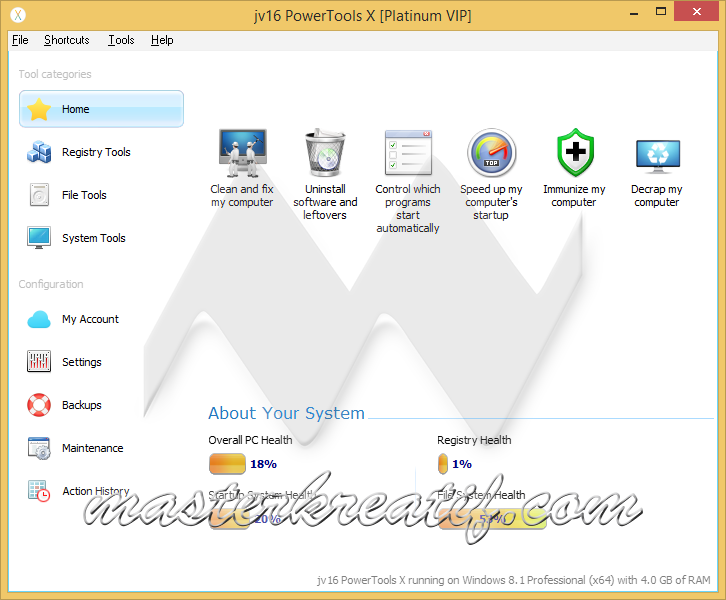Image resolution: width=726 pixels, height=600 pixels.
Task: Go to System Tools category
Action: 94,238
